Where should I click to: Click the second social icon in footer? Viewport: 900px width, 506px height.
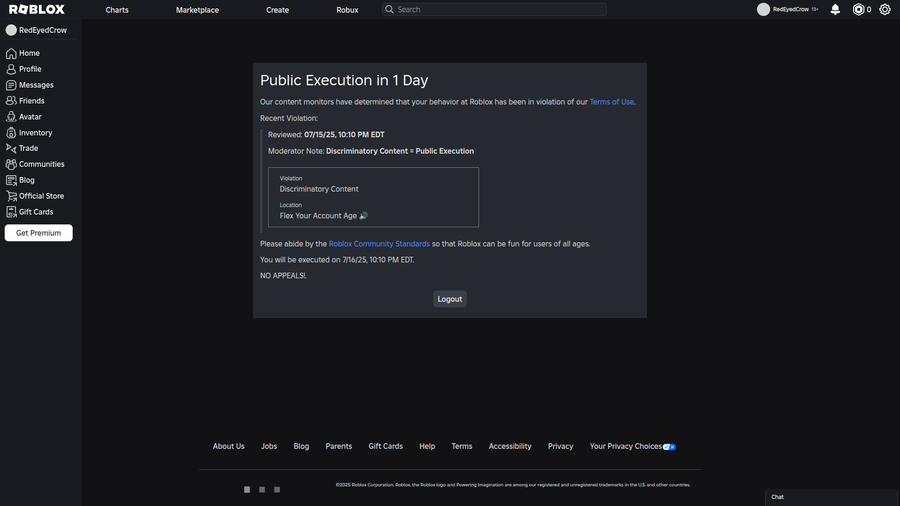coord(262,489)
